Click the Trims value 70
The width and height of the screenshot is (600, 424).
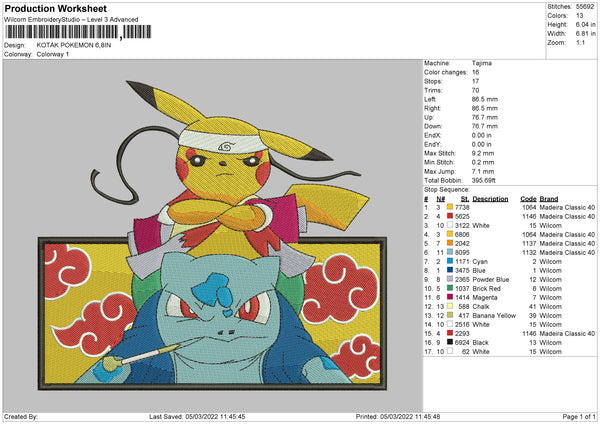(x=475, y=90)
